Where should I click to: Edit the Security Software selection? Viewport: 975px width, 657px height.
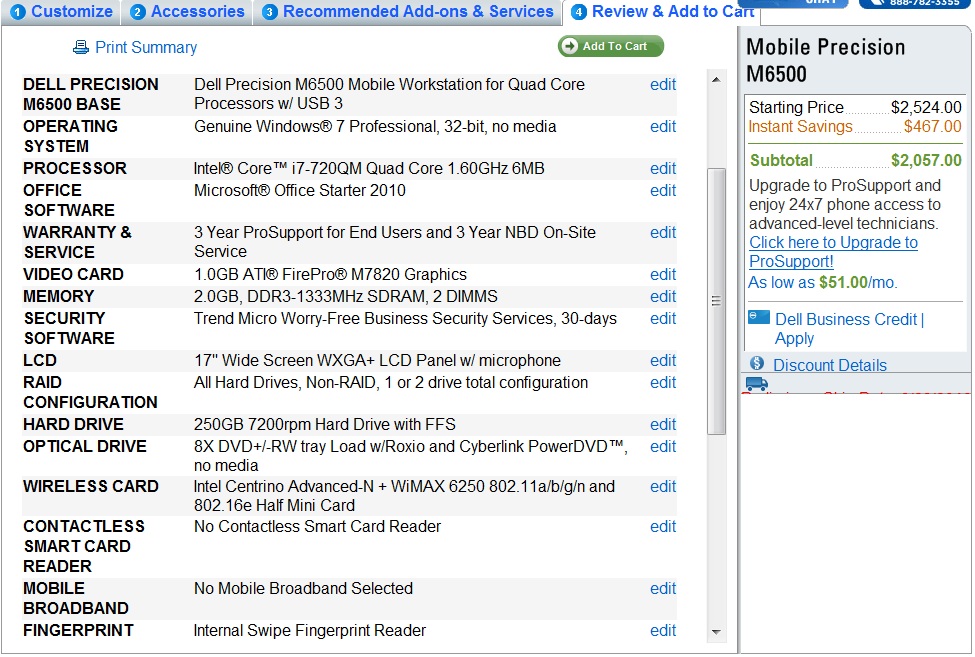click(x=663, y=319)
